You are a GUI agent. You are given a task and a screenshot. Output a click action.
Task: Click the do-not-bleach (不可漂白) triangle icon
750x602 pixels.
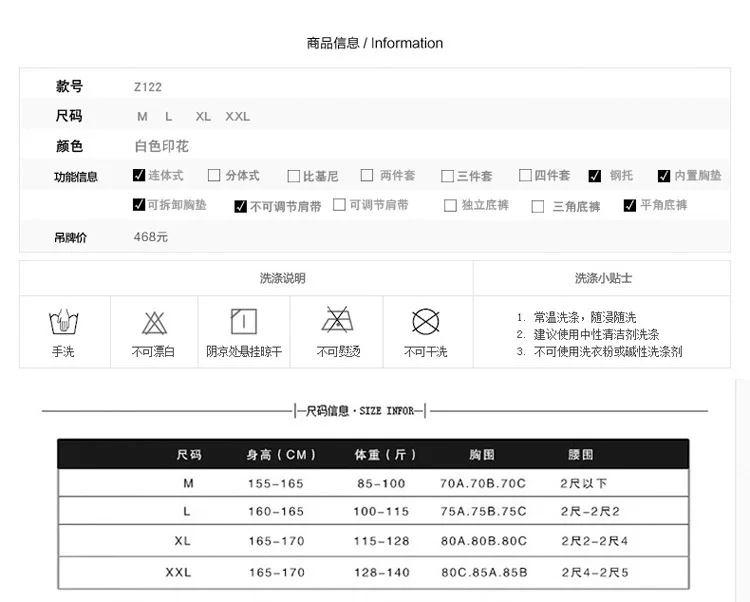pos(154,323)
